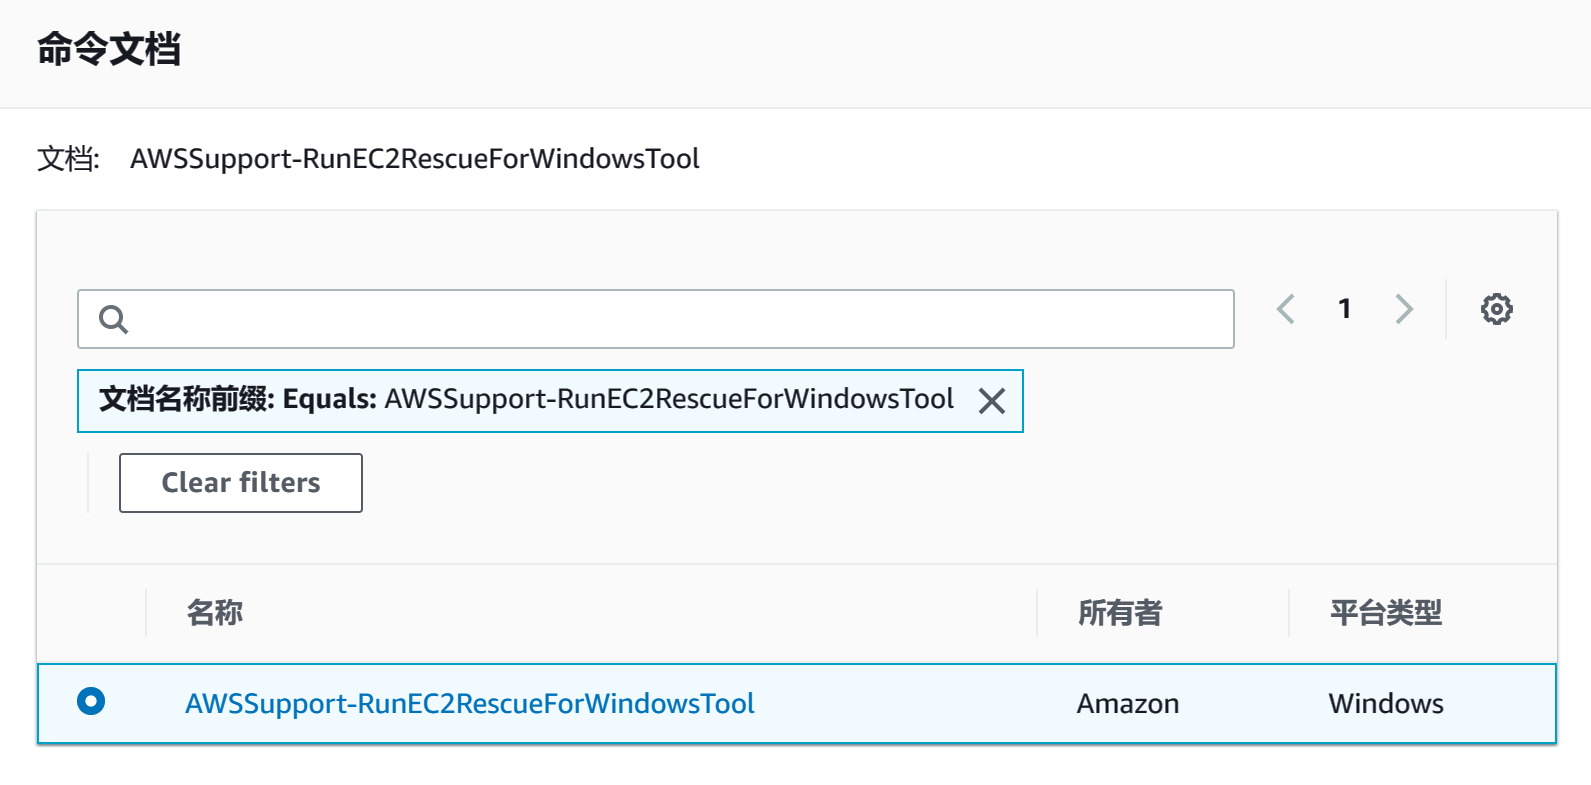Select page number 1
The width and height of the screenshot is (1591, 785).
pyautogui.click(x=1345, y=309)
